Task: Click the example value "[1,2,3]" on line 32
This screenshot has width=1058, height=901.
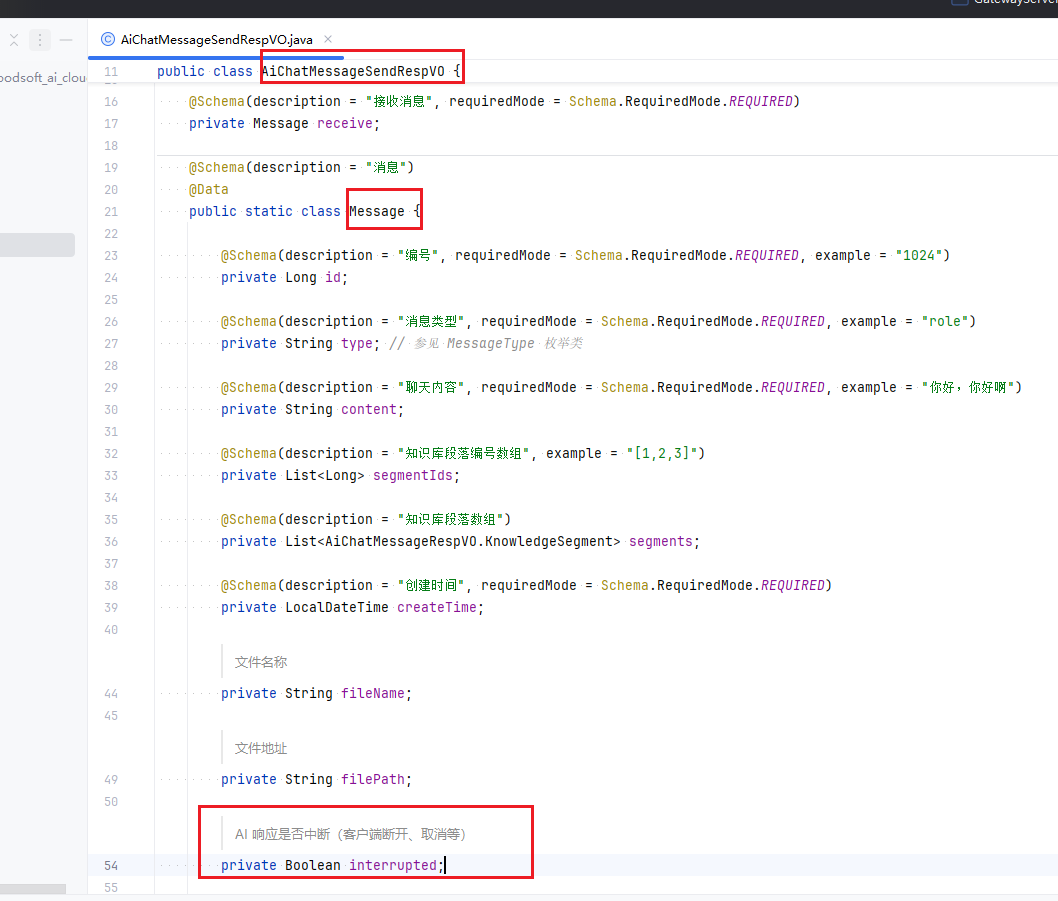Action: coord(661,454)
